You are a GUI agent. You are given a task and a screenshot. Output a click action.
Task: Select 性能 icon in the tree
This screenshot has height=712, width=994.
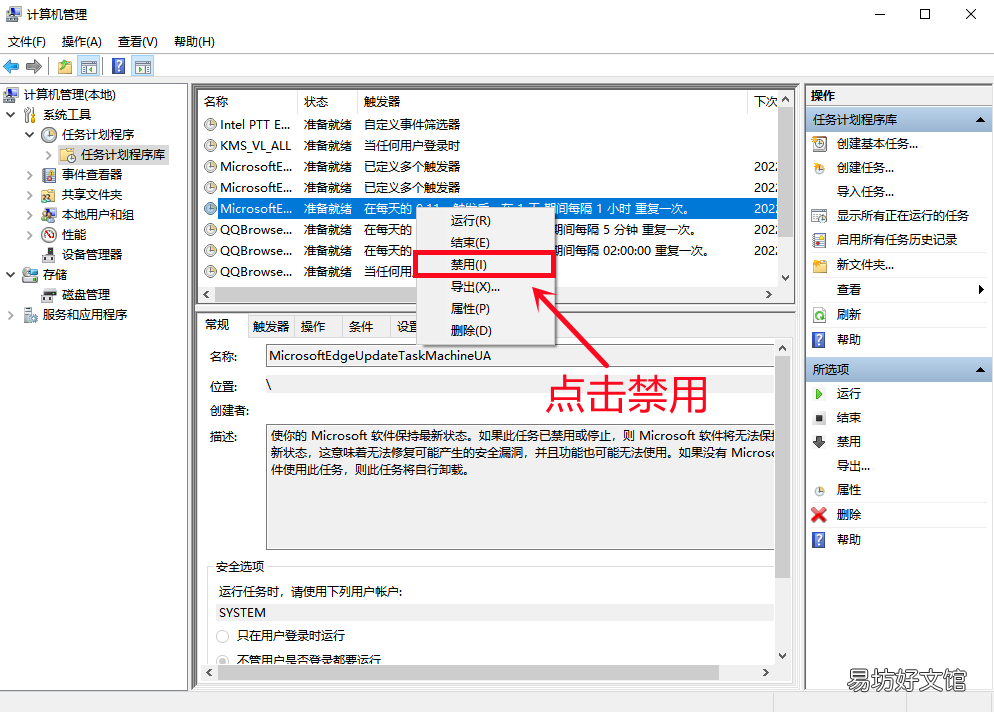click(x=49, y=235)
